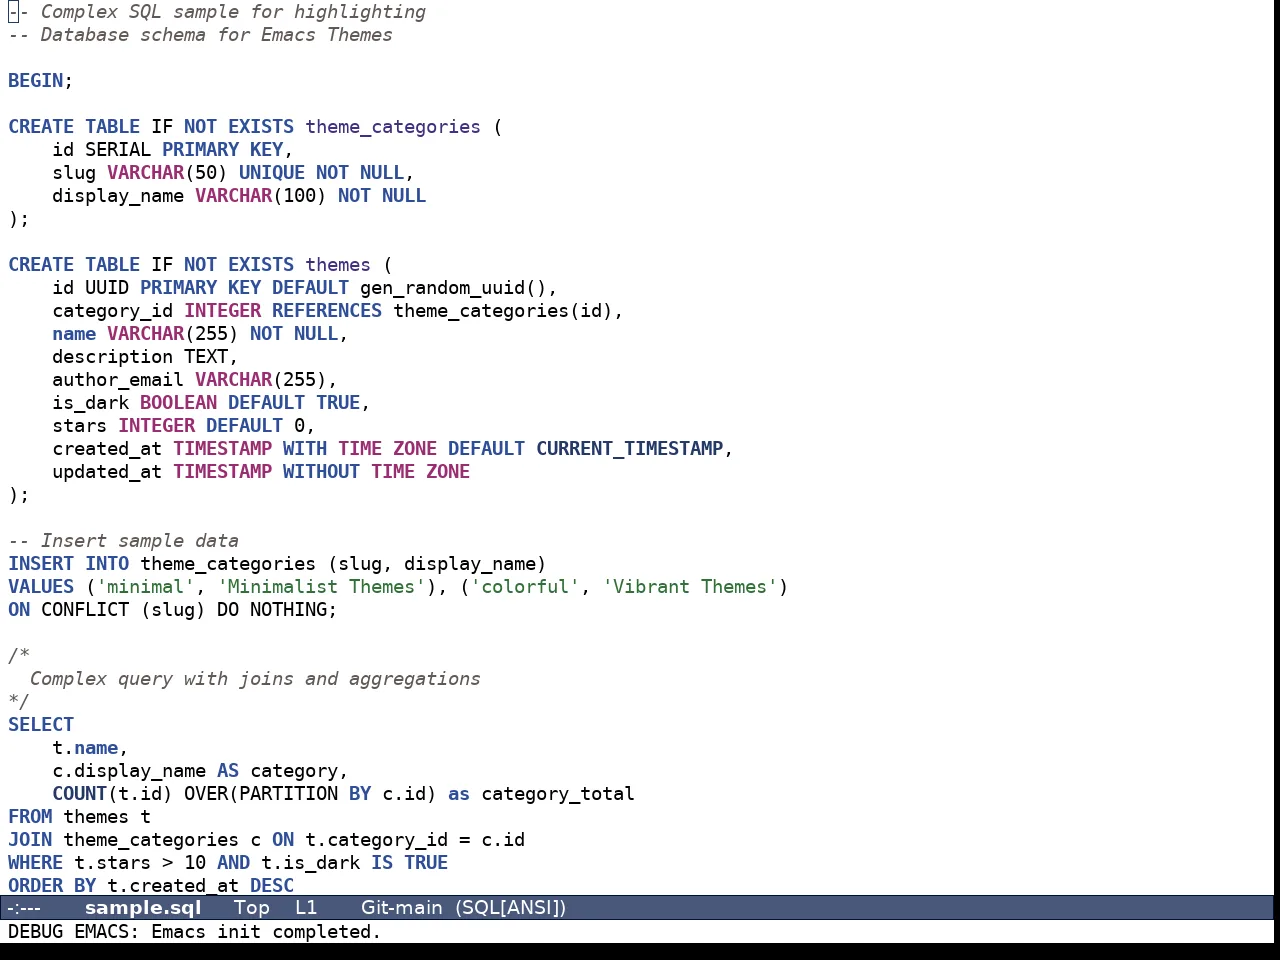Click the 'DEBUG EMACS: Emacs init completed.' message
This screenshot has height=960, width=1280.
click(195, 932)
